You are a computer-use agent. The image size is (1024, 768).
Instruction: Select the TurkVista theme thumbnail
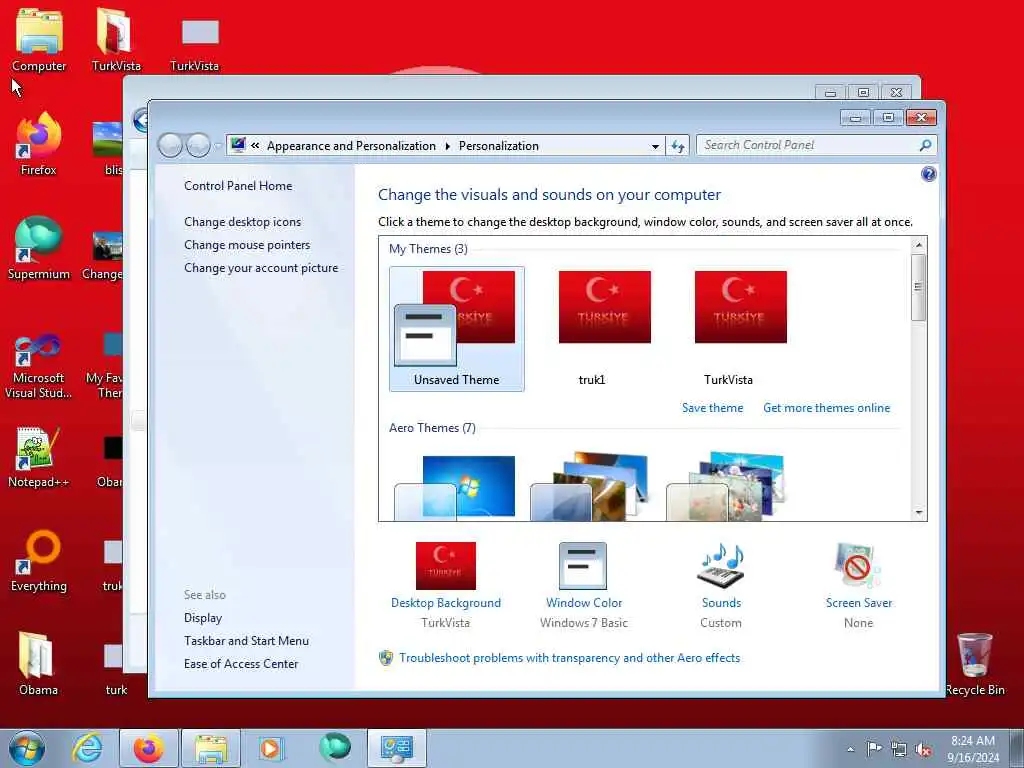click(x=740, y=328)
